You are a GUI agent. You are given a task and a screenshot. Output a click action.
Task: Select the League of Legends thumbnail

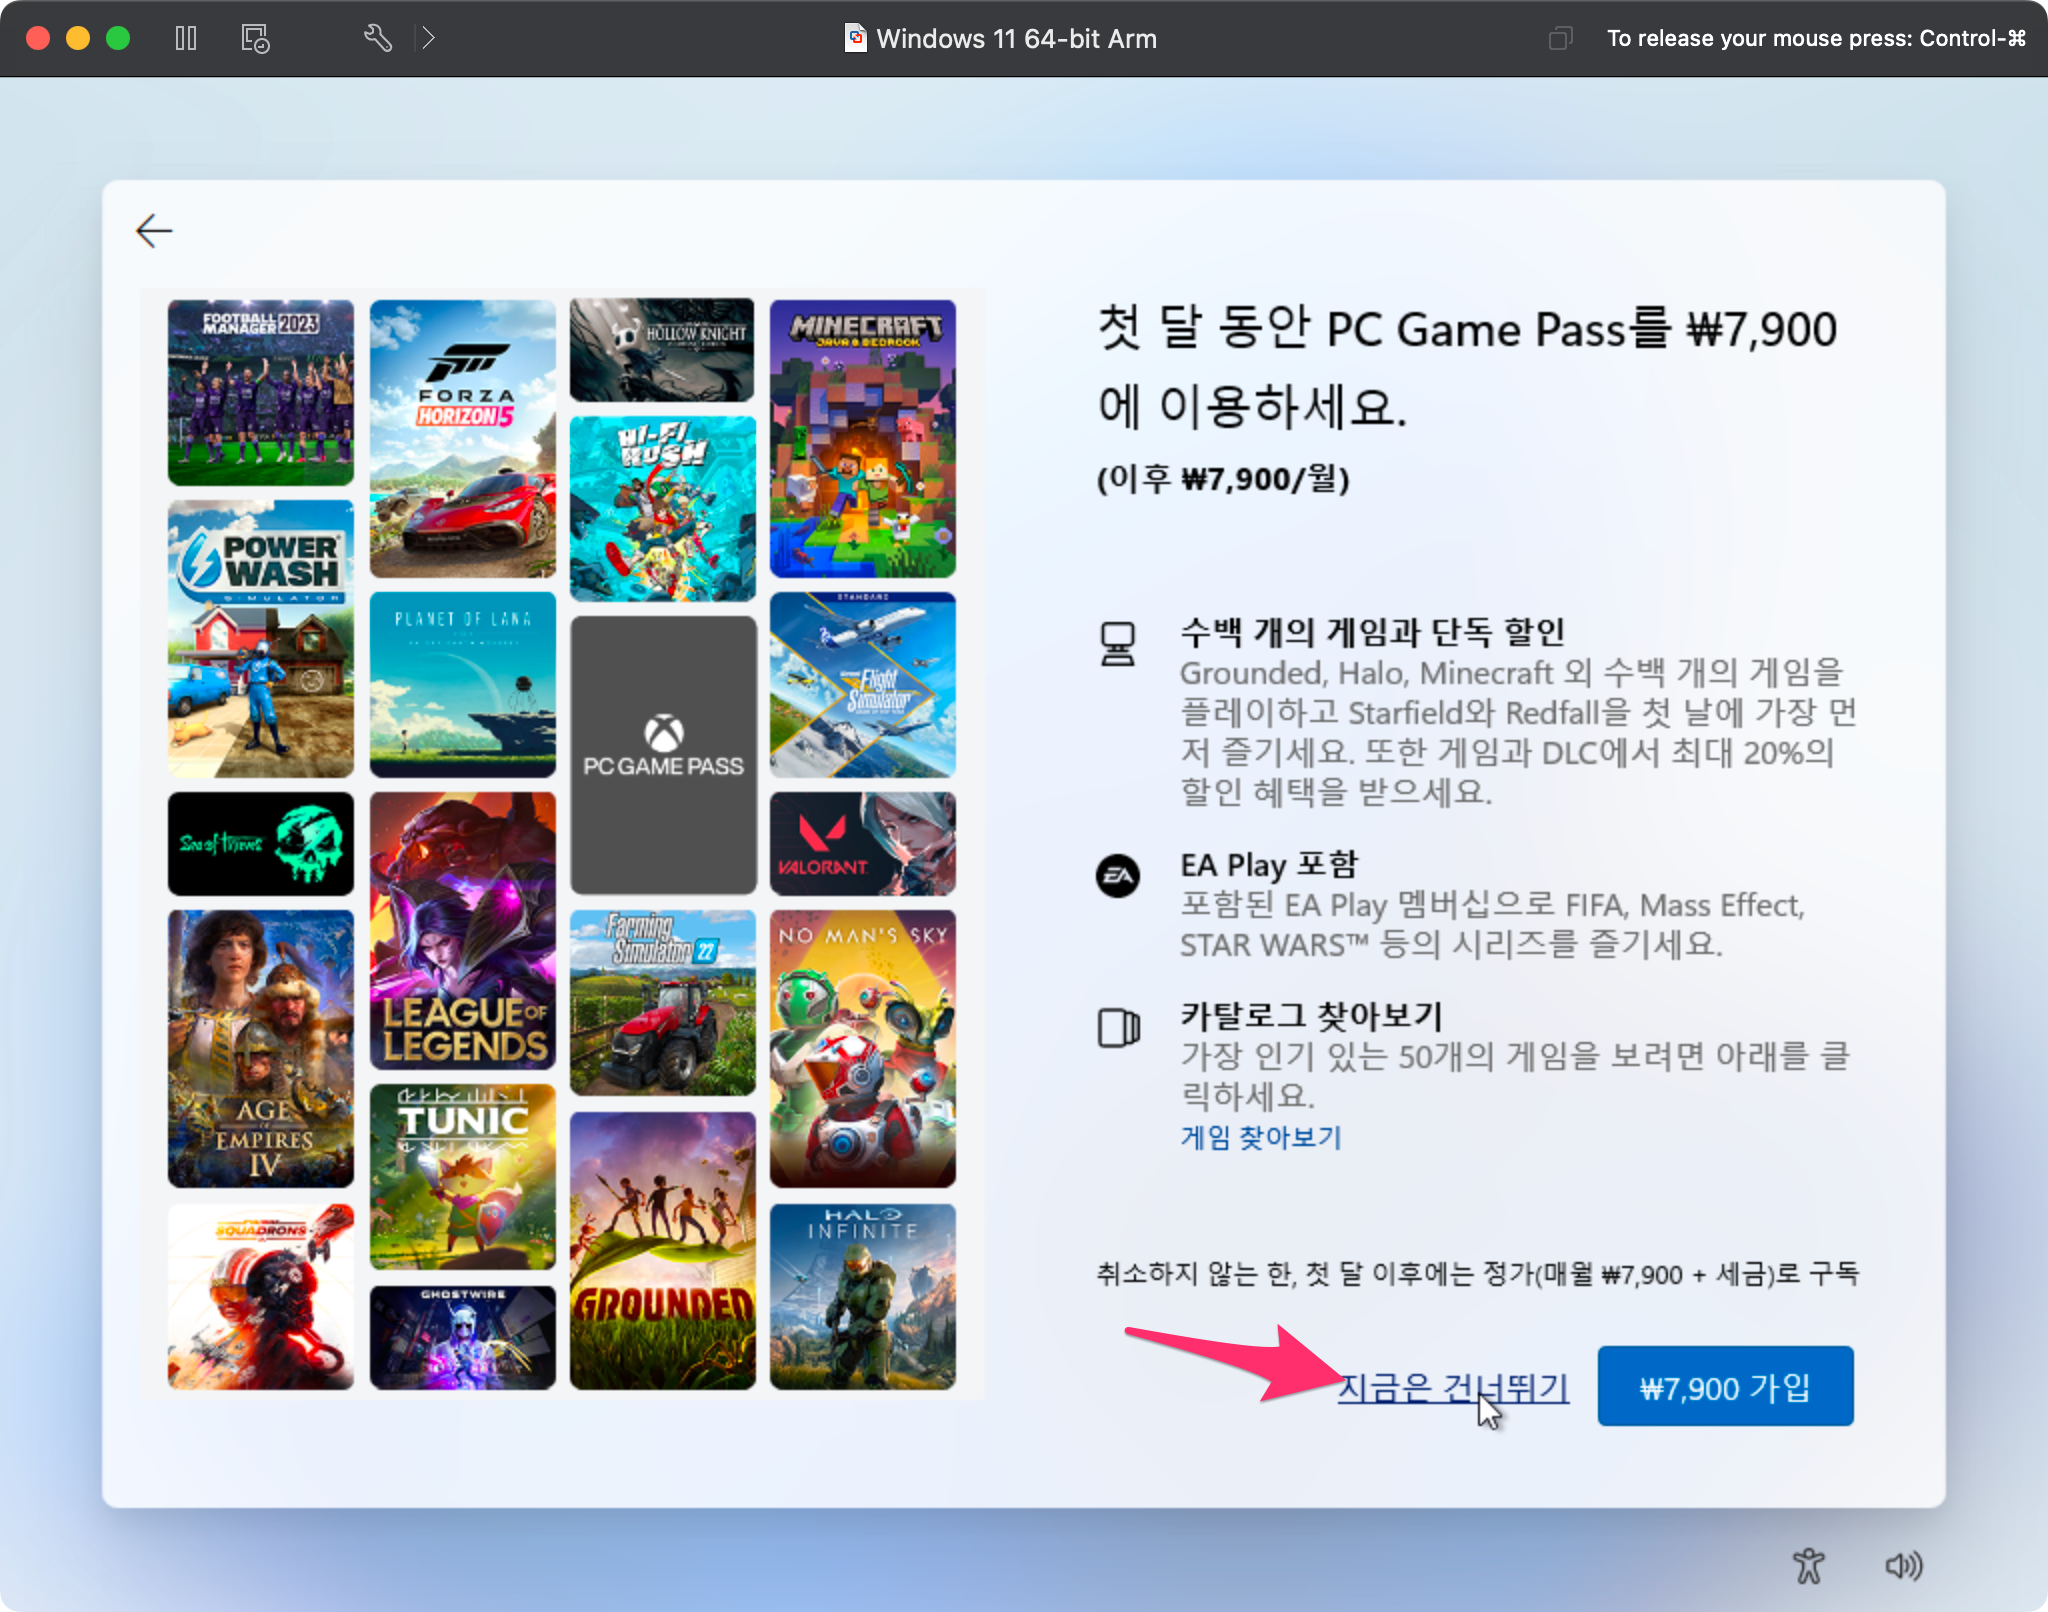point(462,930)
